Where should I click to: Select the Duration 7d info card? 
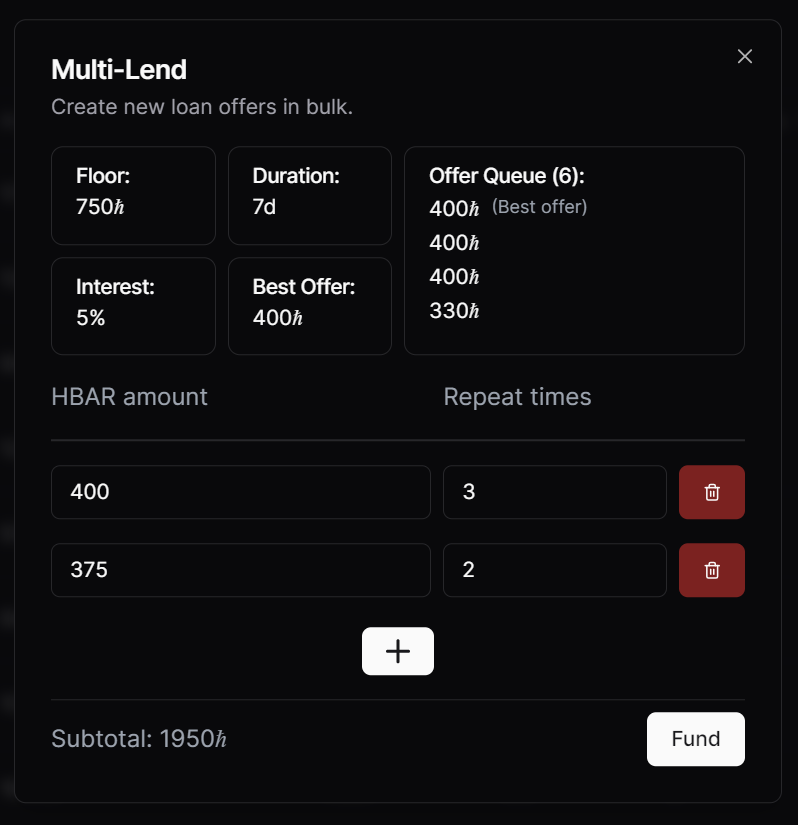pyautogui.click(x=309, y=195)
